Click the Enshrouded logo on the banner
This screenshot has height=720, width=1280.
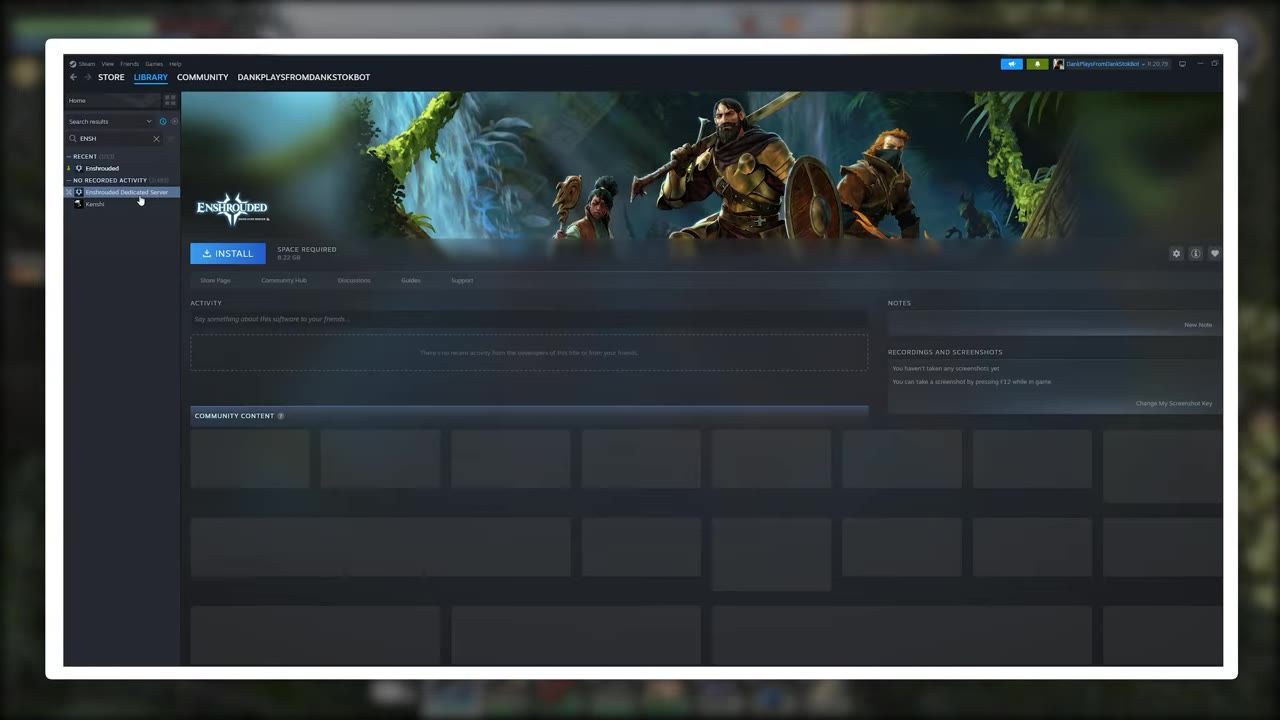coord(232,209)
